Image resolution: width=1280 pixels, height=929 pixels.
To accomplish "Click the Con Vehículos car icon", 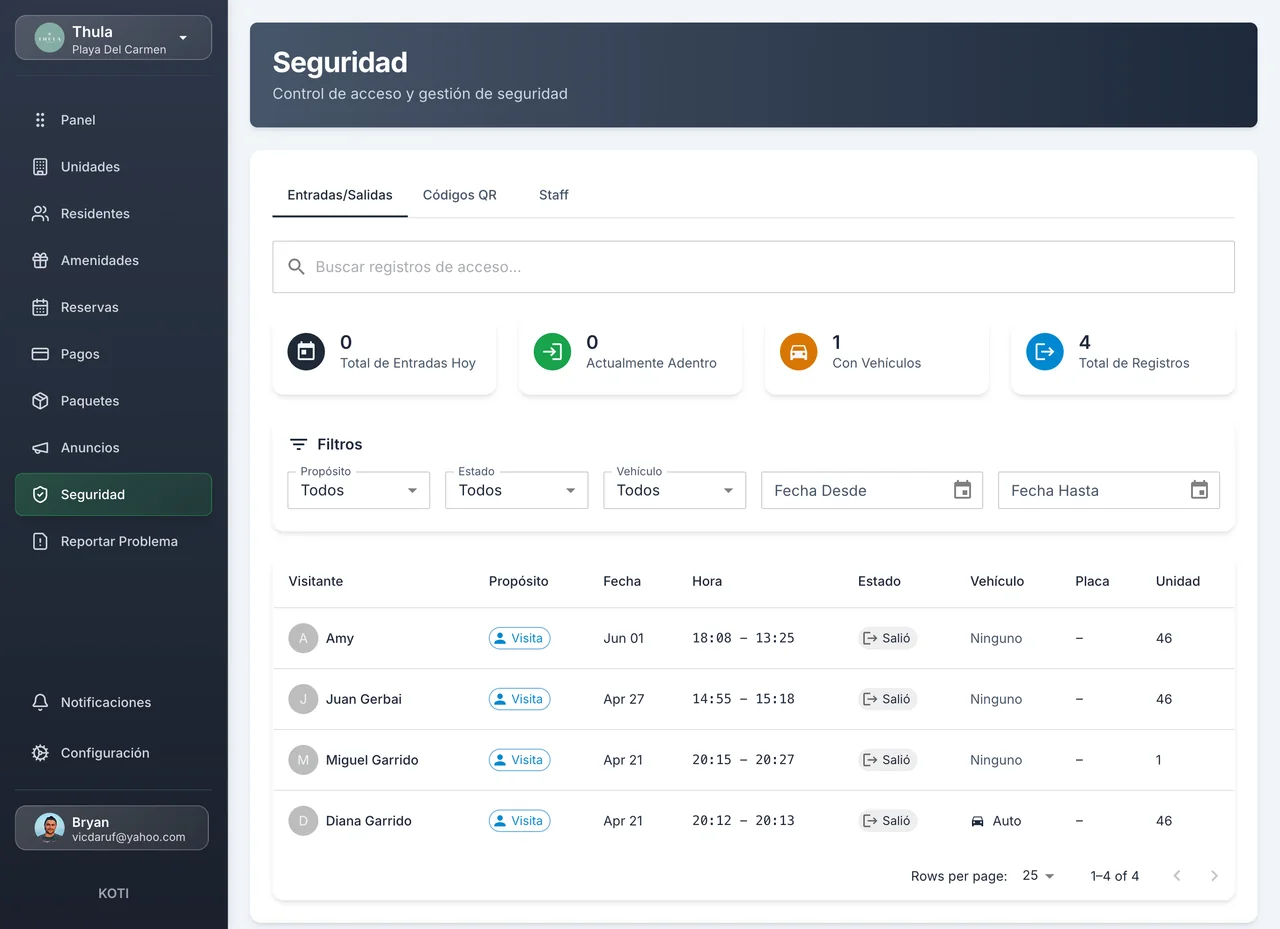I will [x=798, y=352].
